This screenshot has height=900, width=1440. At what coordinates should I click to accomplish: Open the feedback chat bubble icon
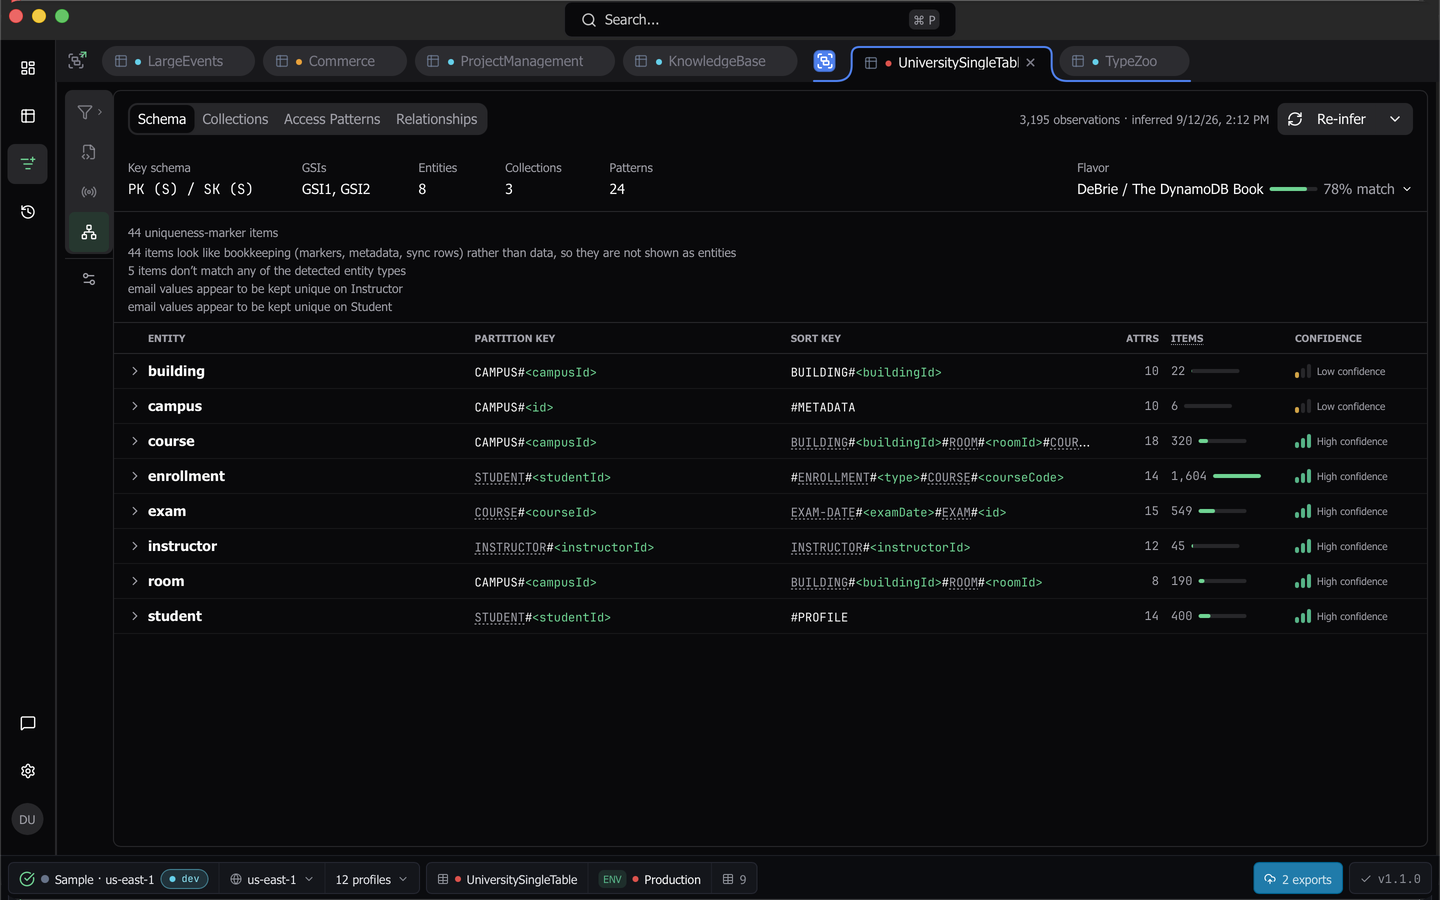click(28, 723)
